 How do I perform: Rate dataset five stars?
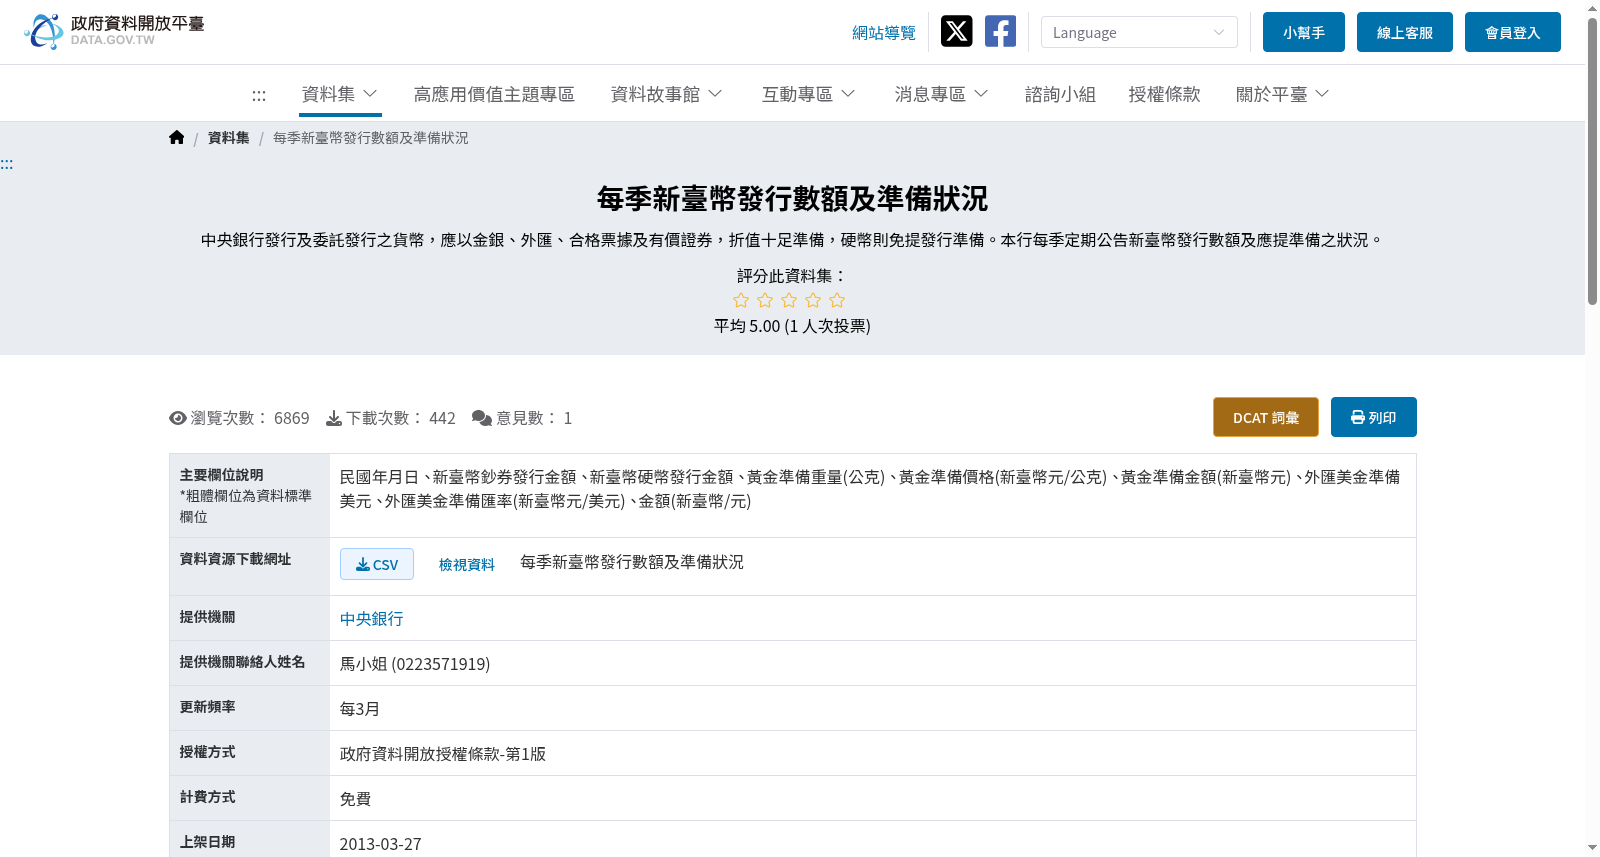tap(837, 300)
